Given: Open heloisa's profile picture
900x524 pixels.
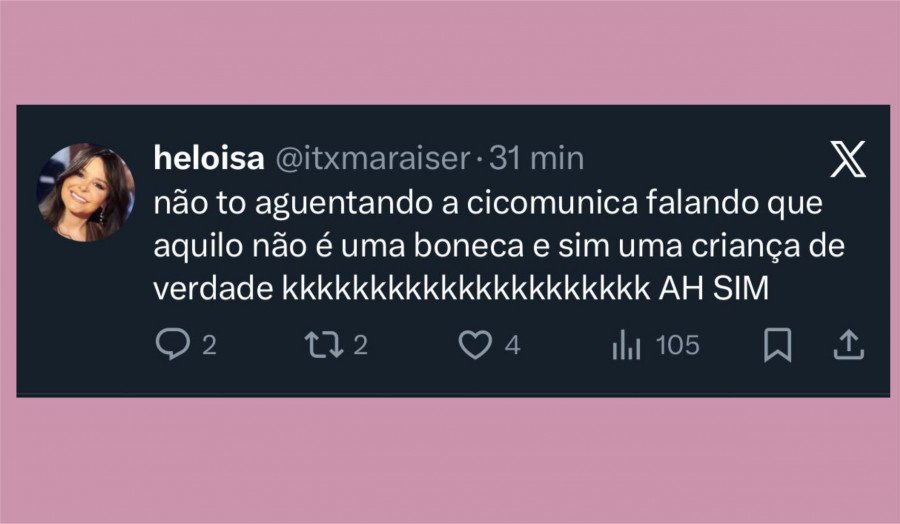Looking at the screenshot, I should coord(86,193).
